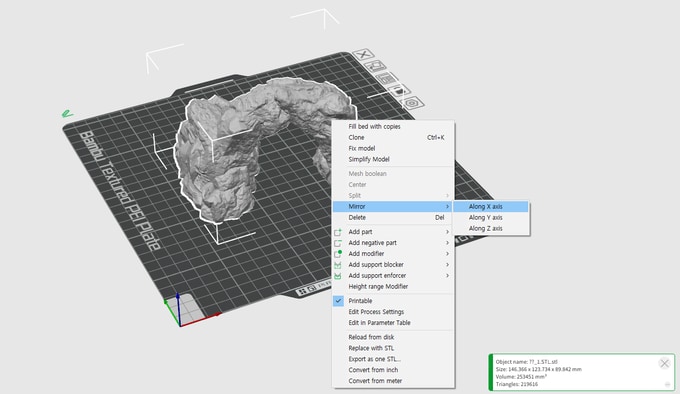The width and height of the screenshot is (680, 394).
Task: Expand the Add part submenu arrow
Action: (x=447, y=232)
